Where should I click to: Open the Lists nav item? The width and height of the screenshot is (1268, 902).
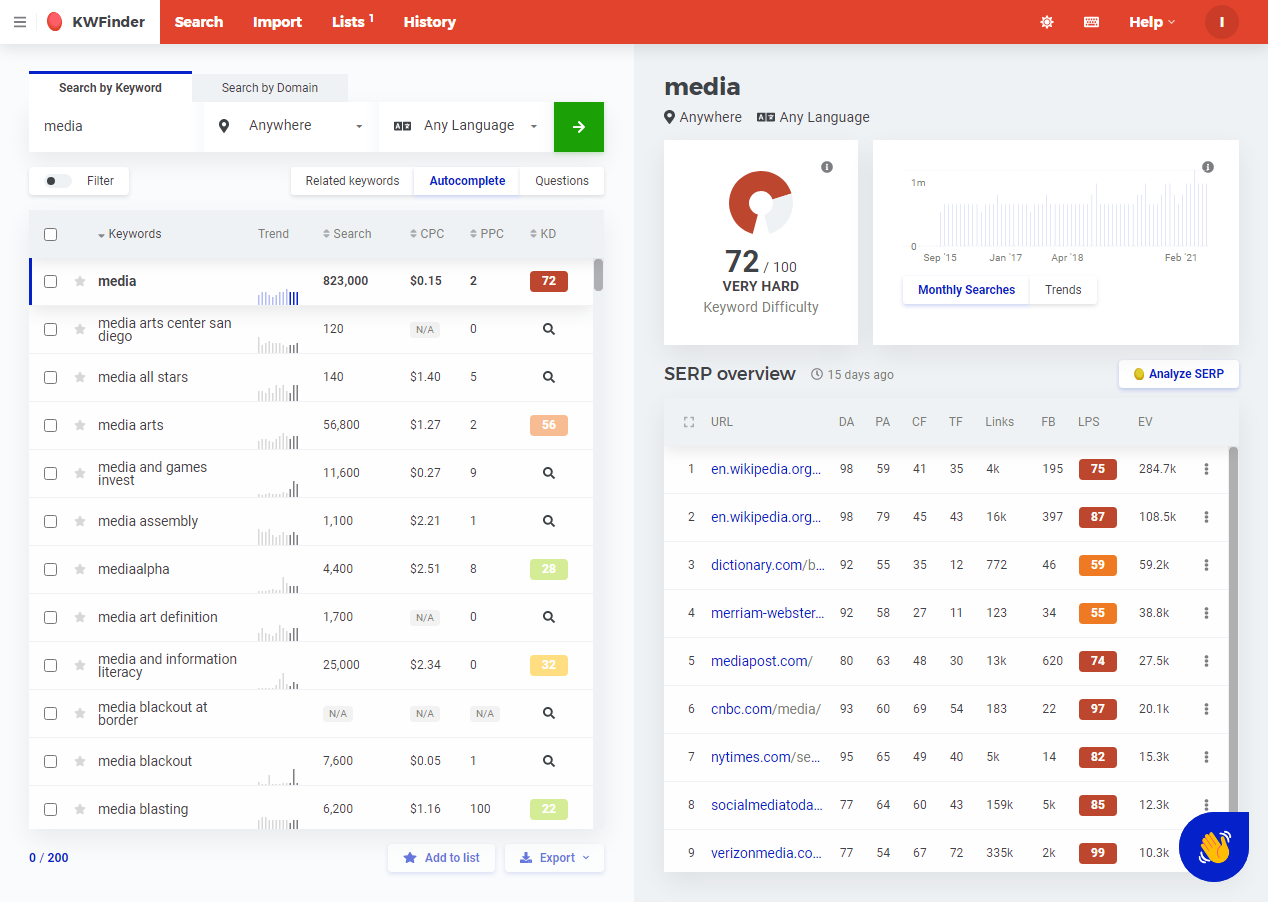pyautogui.click(x=353, y=22)
